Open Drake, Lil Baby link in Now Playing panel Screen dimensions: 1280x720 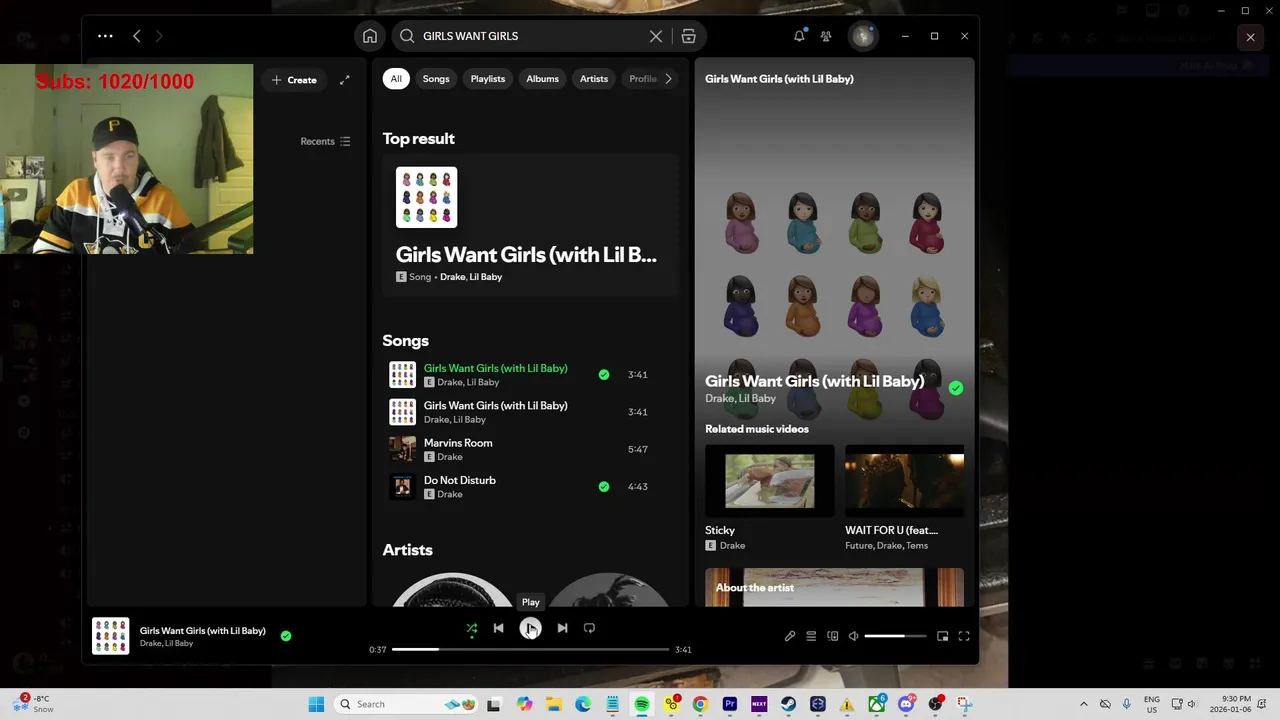pos(740,398)
